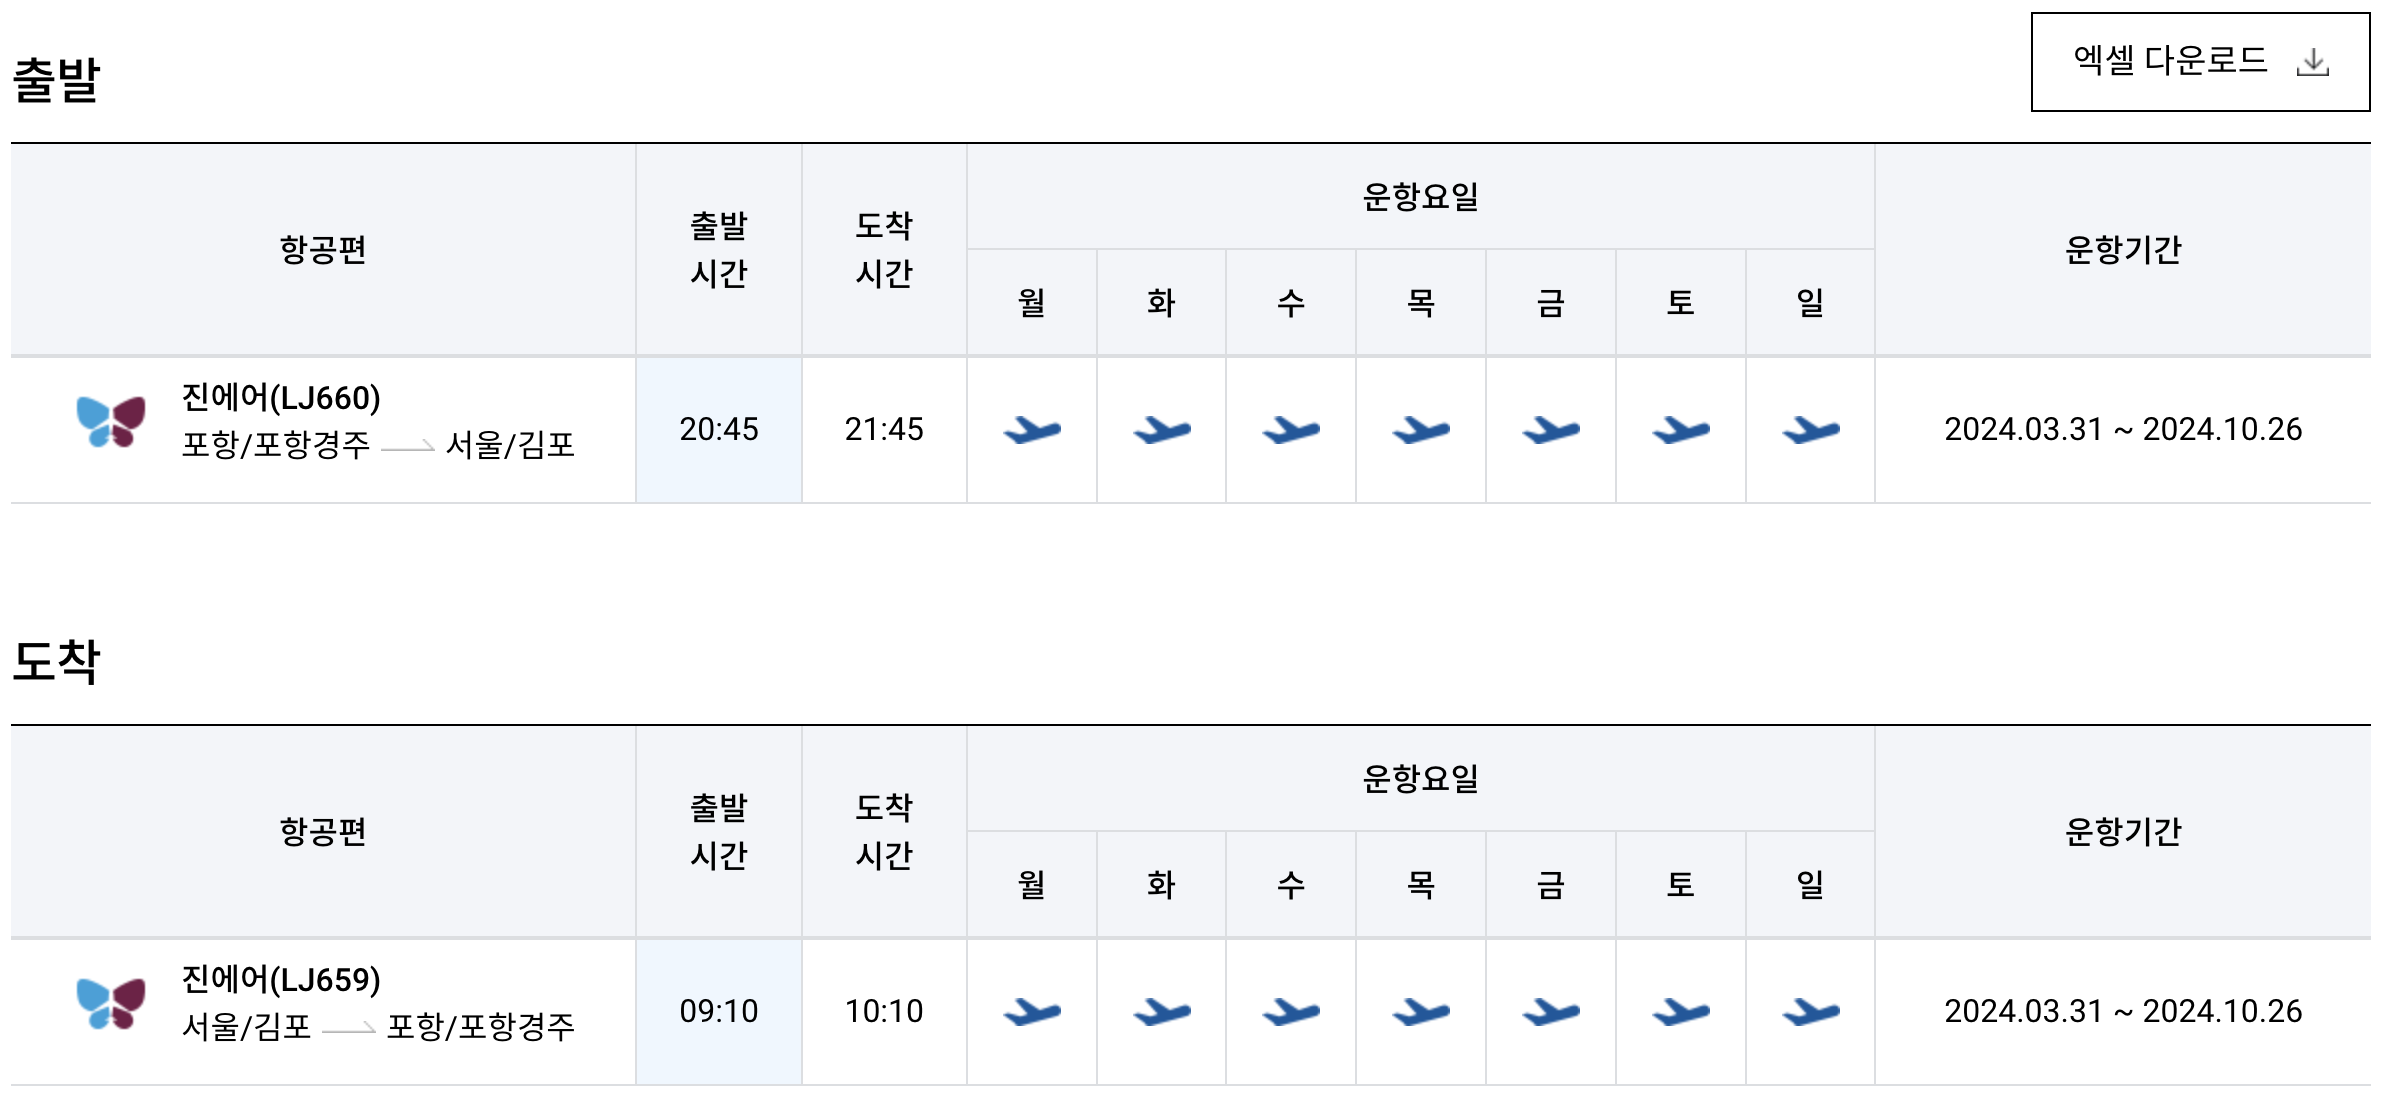Click the Friday (금) airplane icon for LJ659

(x=1551, y=1011)
